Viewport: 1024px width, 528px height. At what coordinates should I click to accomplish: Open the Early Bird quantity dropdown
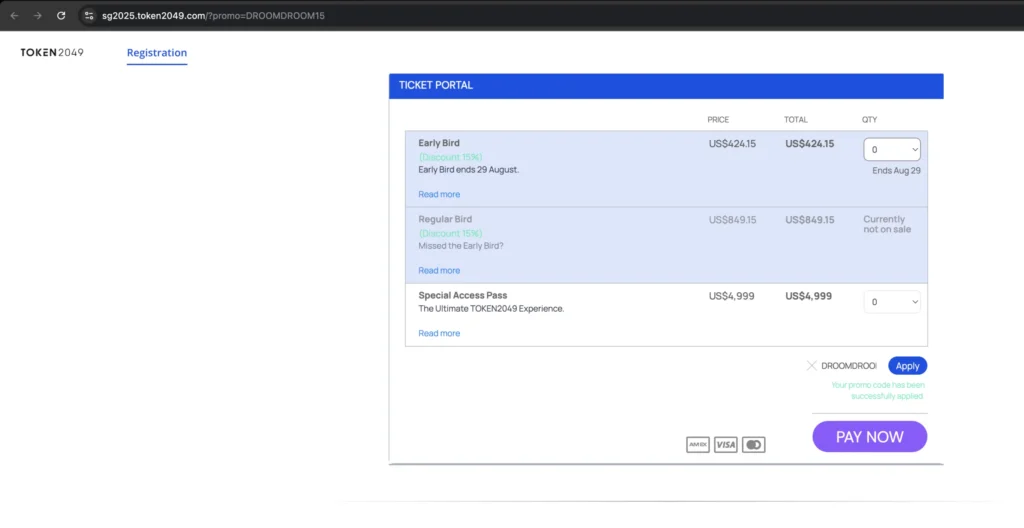[892, 150]
